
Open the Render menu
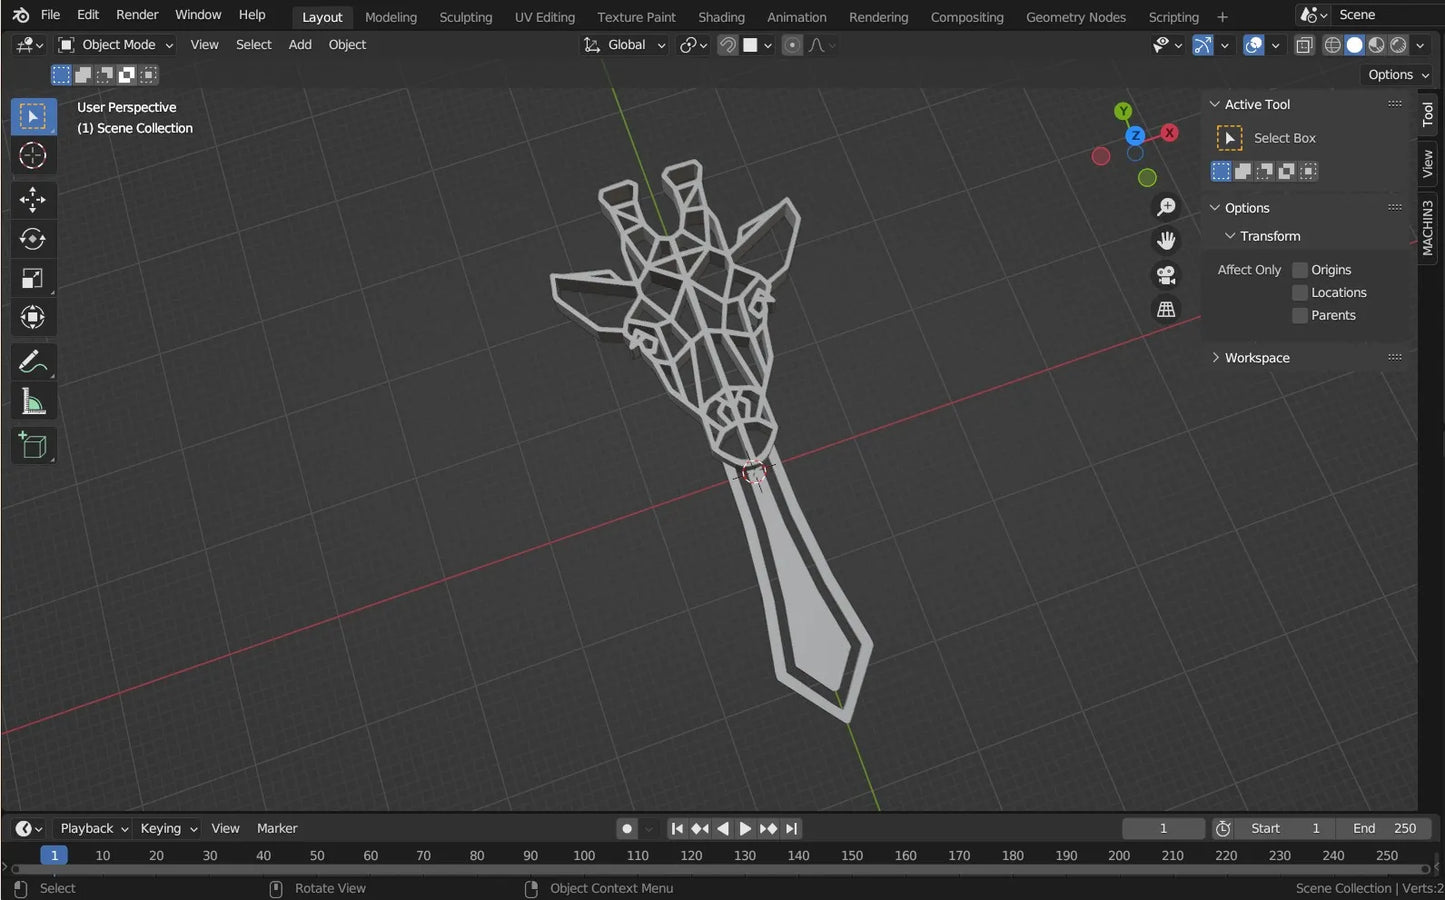tap(137, 15)
